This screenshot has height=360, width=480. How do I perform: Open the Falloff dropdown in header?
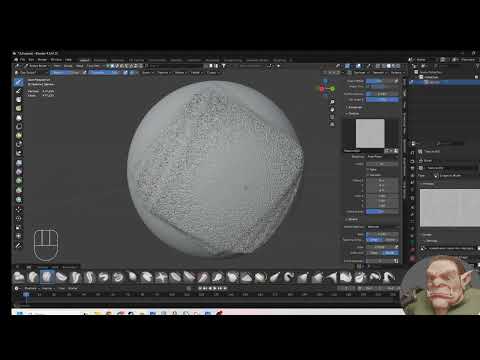[x=196, y=73]
